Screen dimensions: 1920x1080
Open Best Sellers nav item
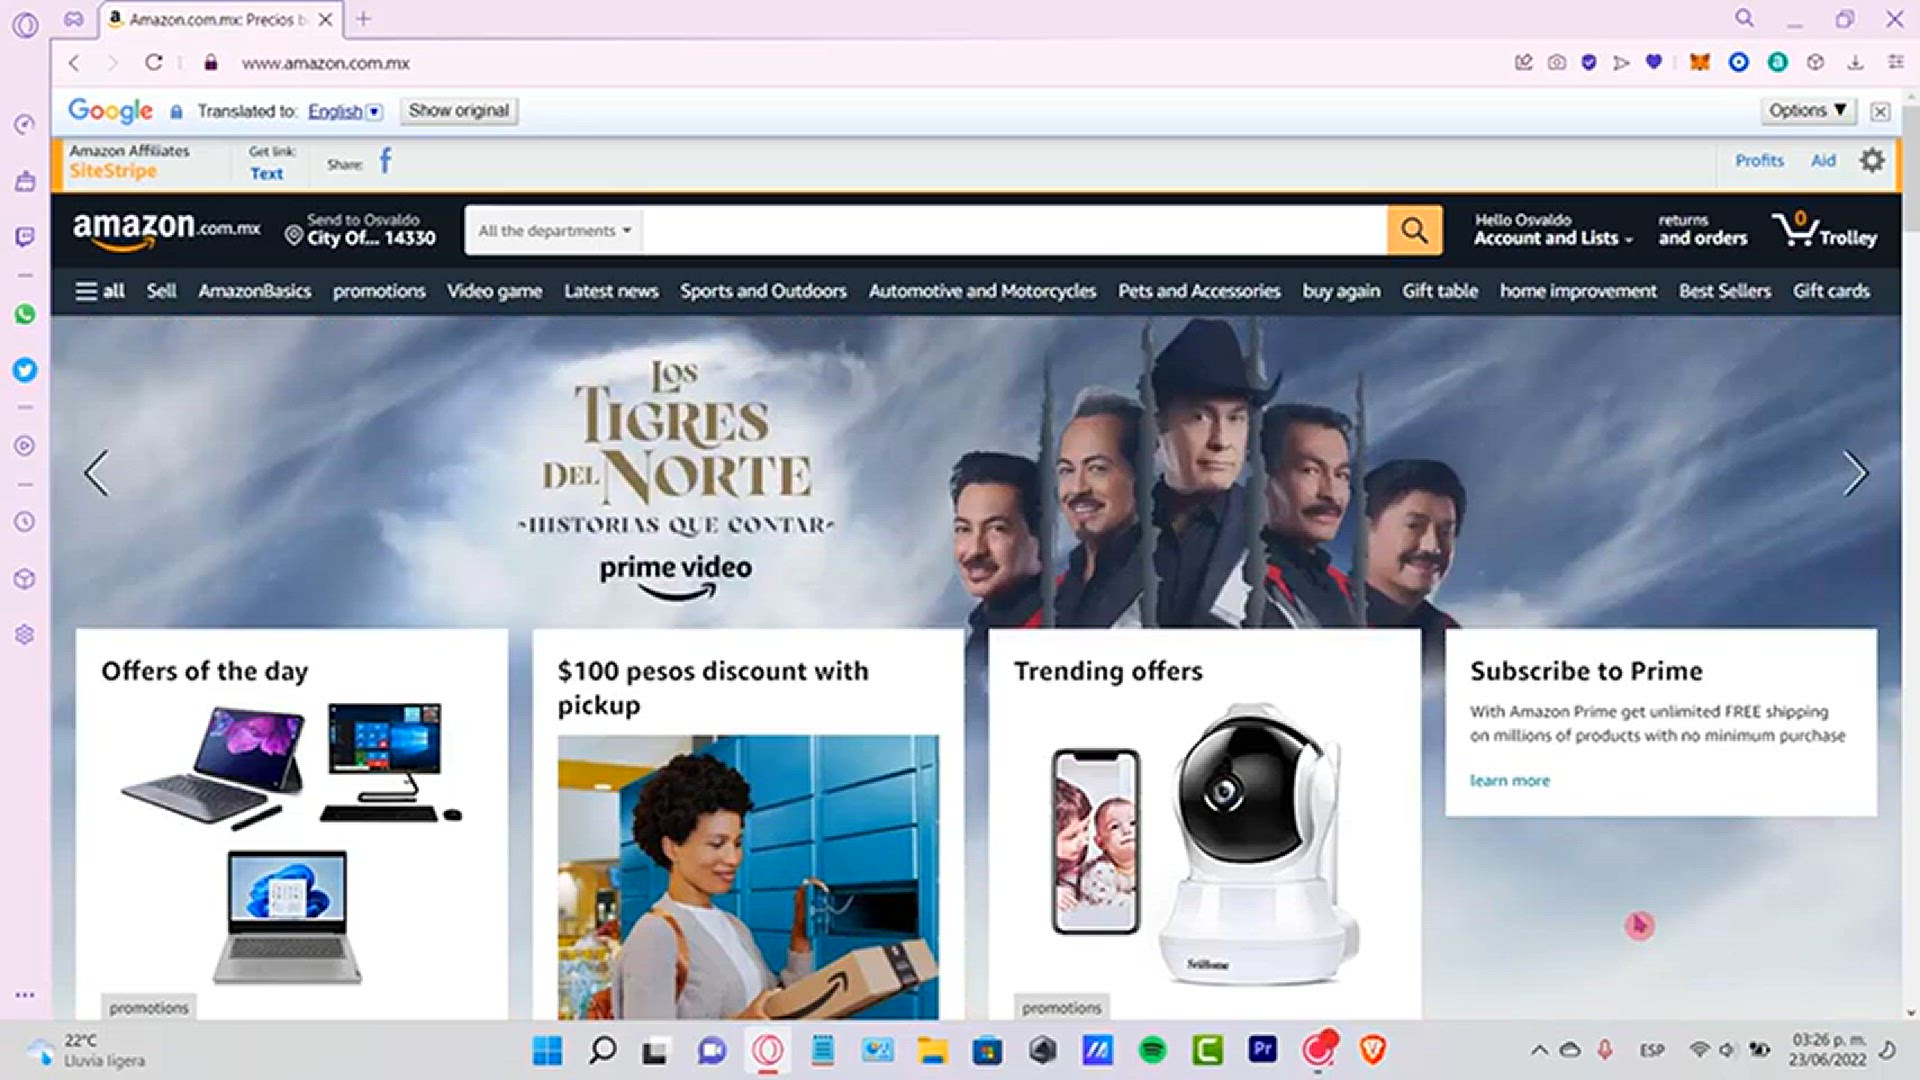click(1724, 291)
